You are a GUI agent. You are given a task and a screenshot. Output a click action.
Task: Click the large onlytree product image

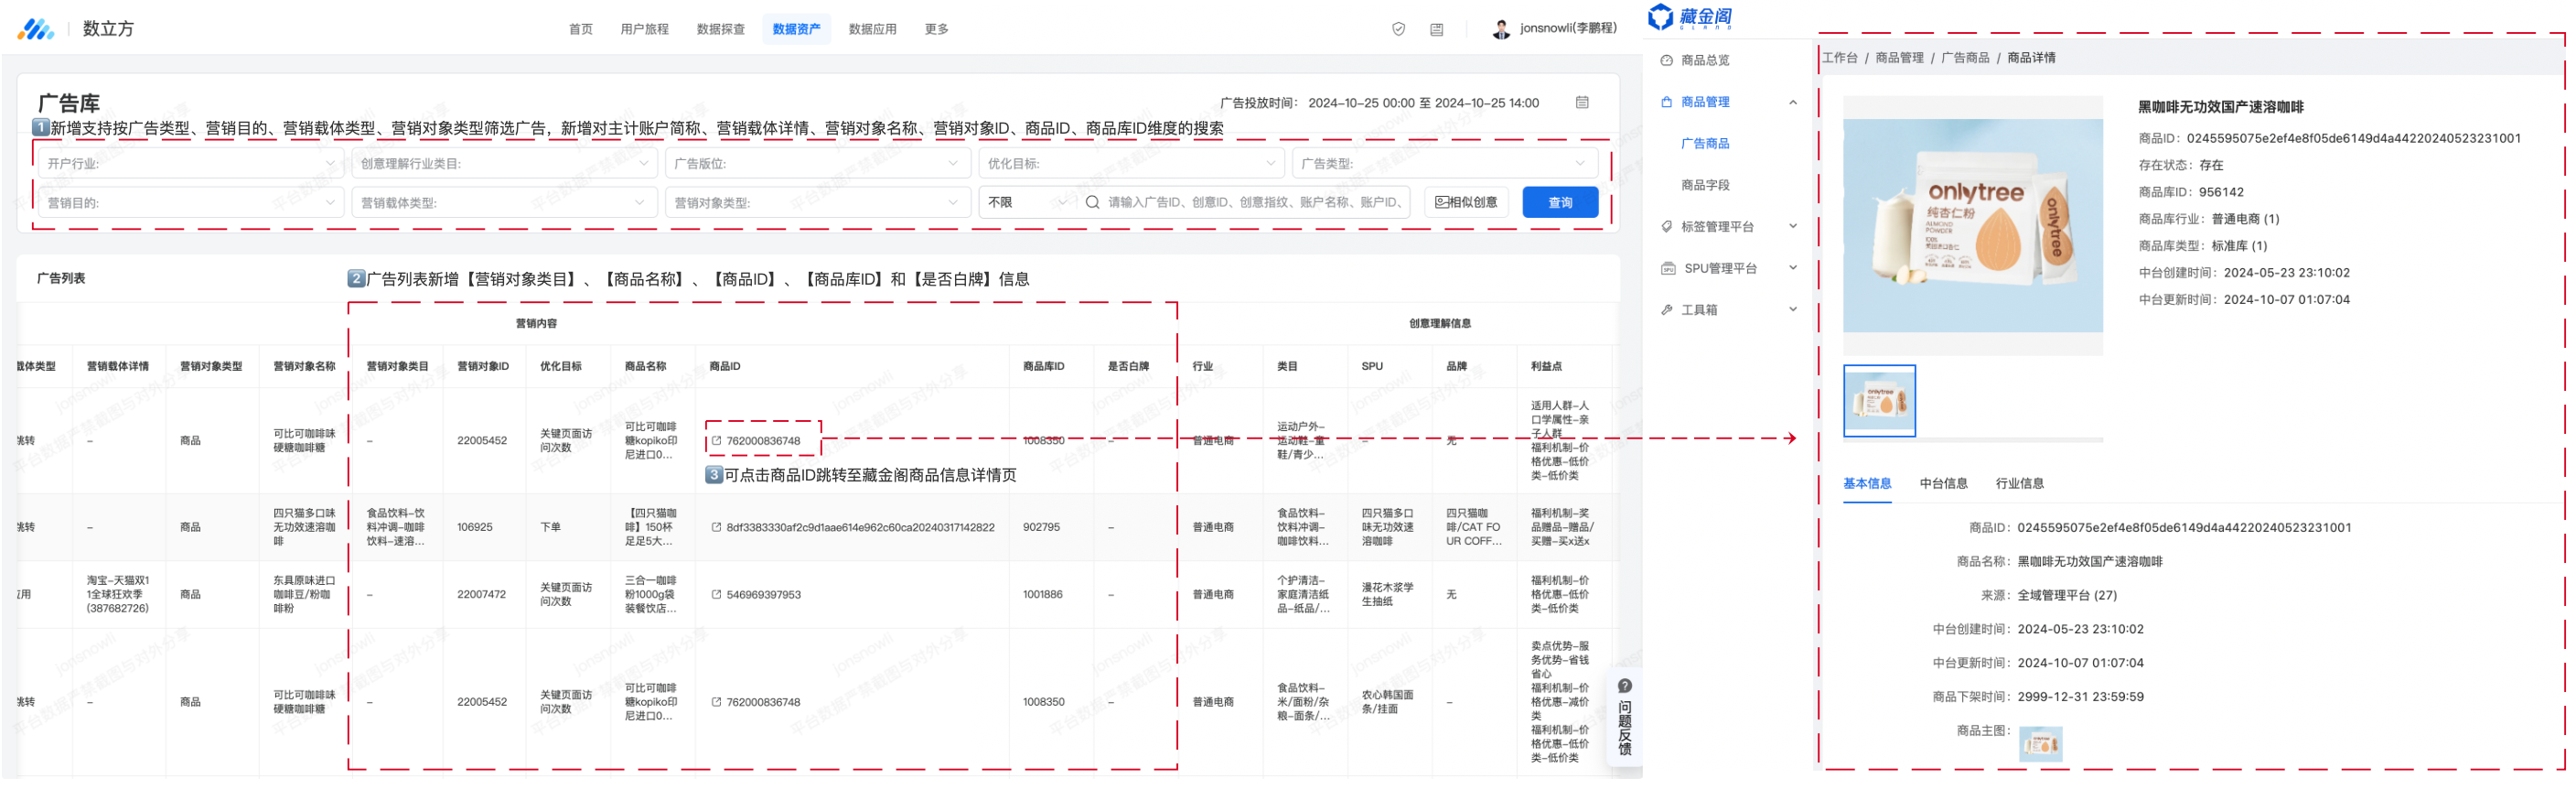coord(1972,225)
